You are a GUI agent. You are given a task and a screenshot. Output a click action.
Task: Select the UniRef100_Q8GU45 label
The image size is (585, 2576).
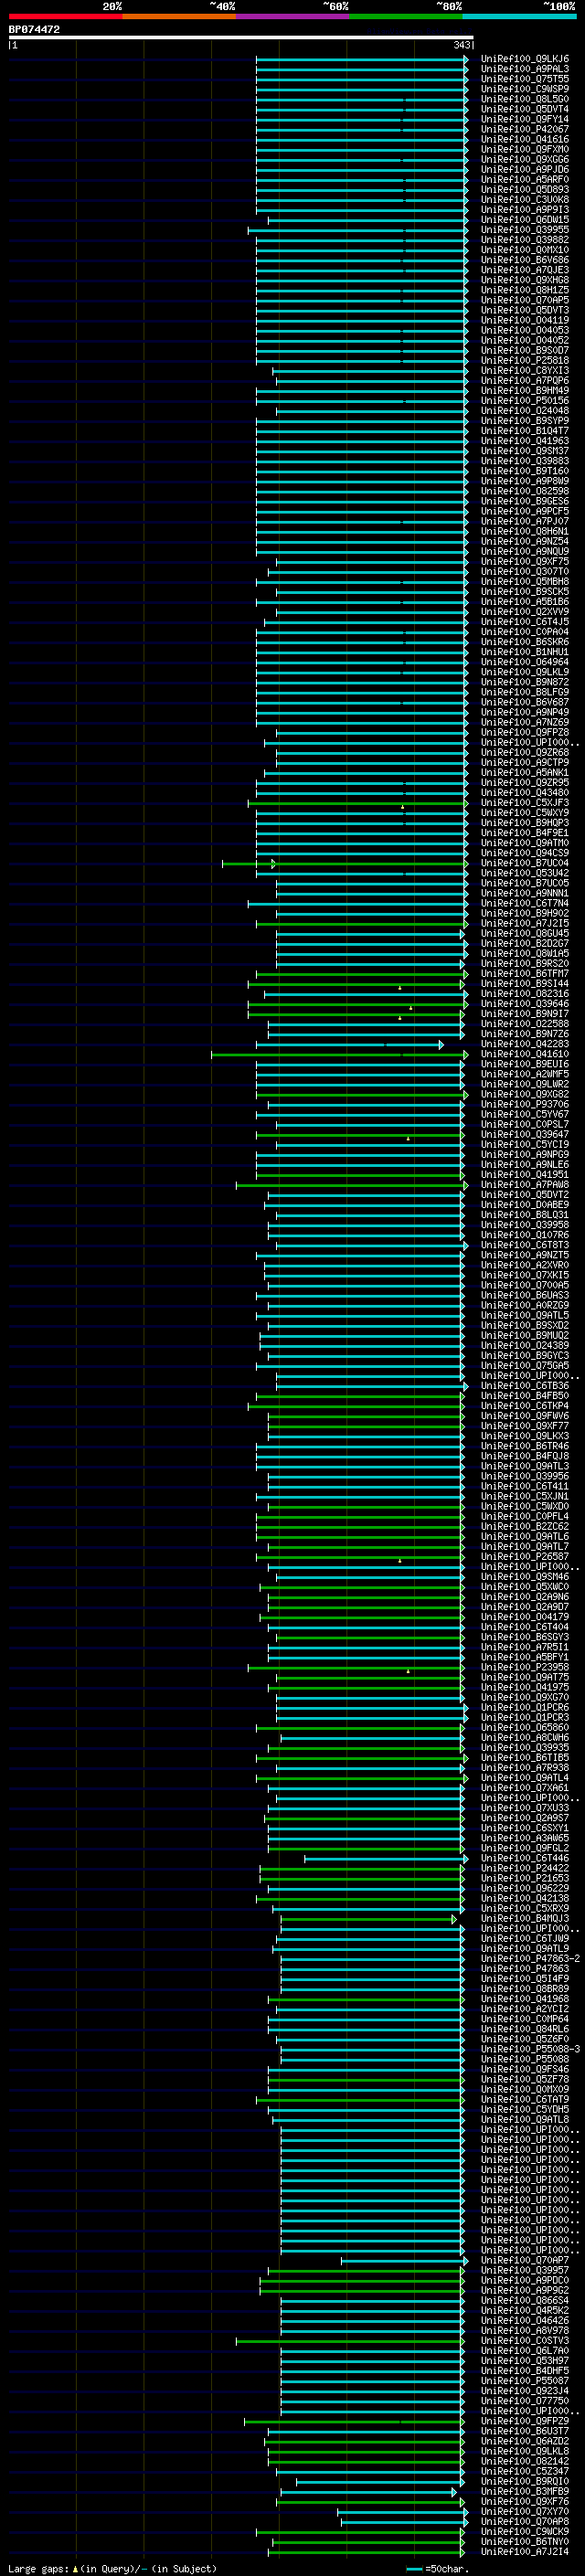point(525,933)
